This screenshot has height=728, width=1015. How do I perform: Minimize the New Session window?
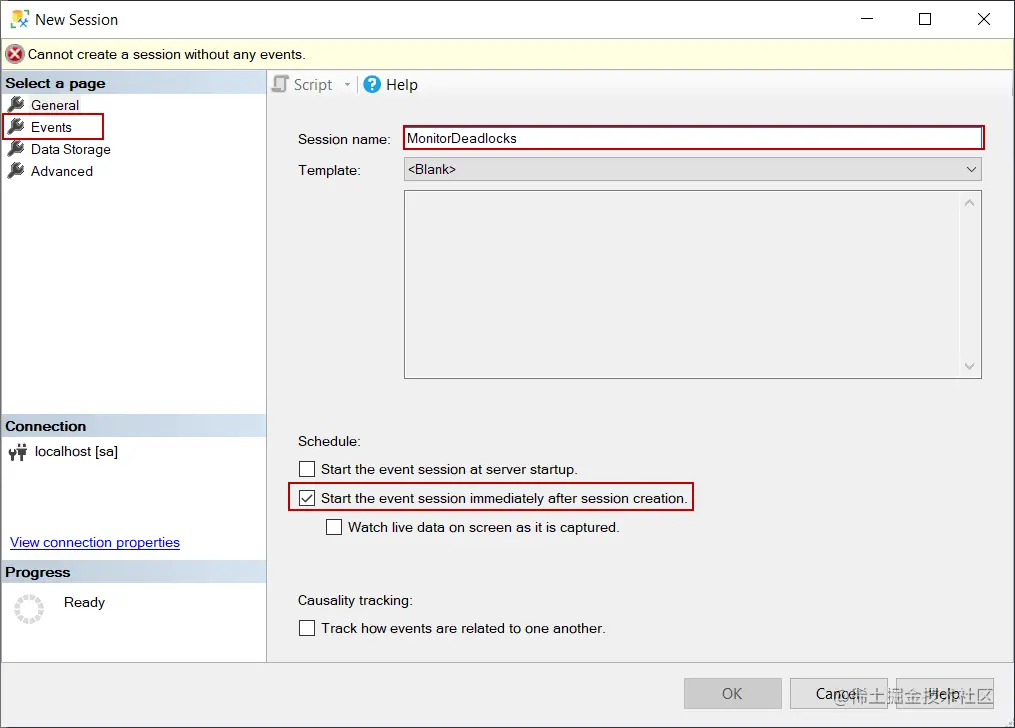[867, 19]
